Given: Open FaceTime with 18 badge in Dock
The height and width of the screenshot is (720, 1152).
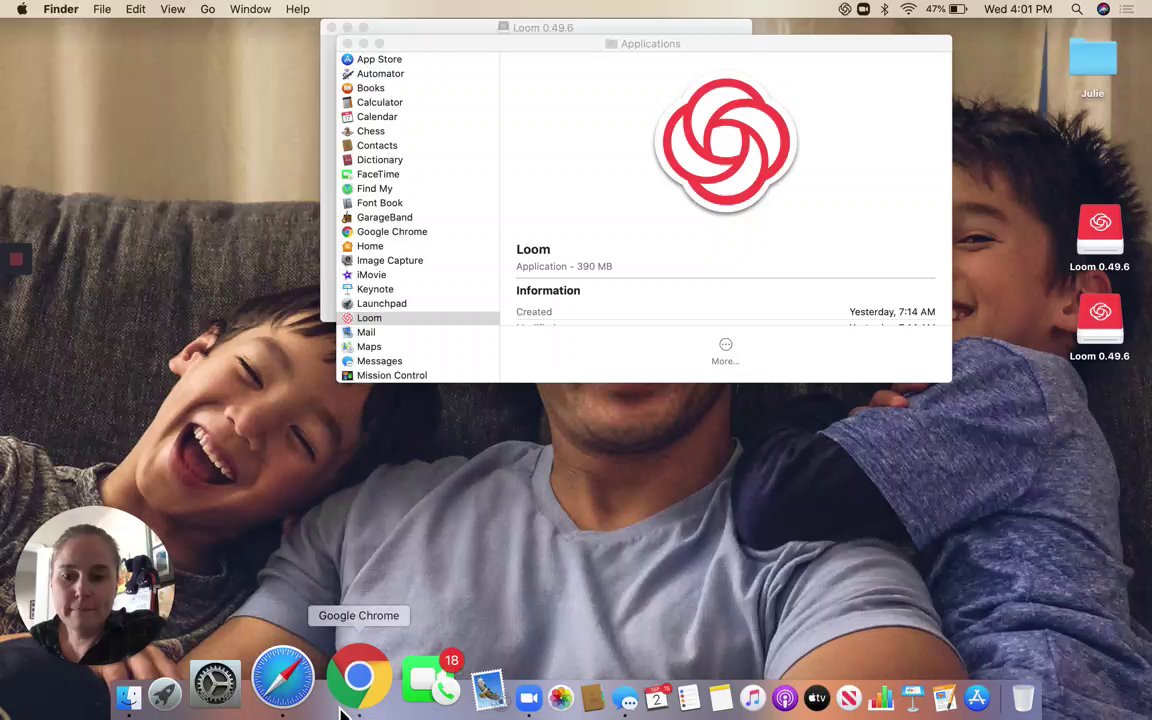Looking at the screenshot, I should 431,680.
